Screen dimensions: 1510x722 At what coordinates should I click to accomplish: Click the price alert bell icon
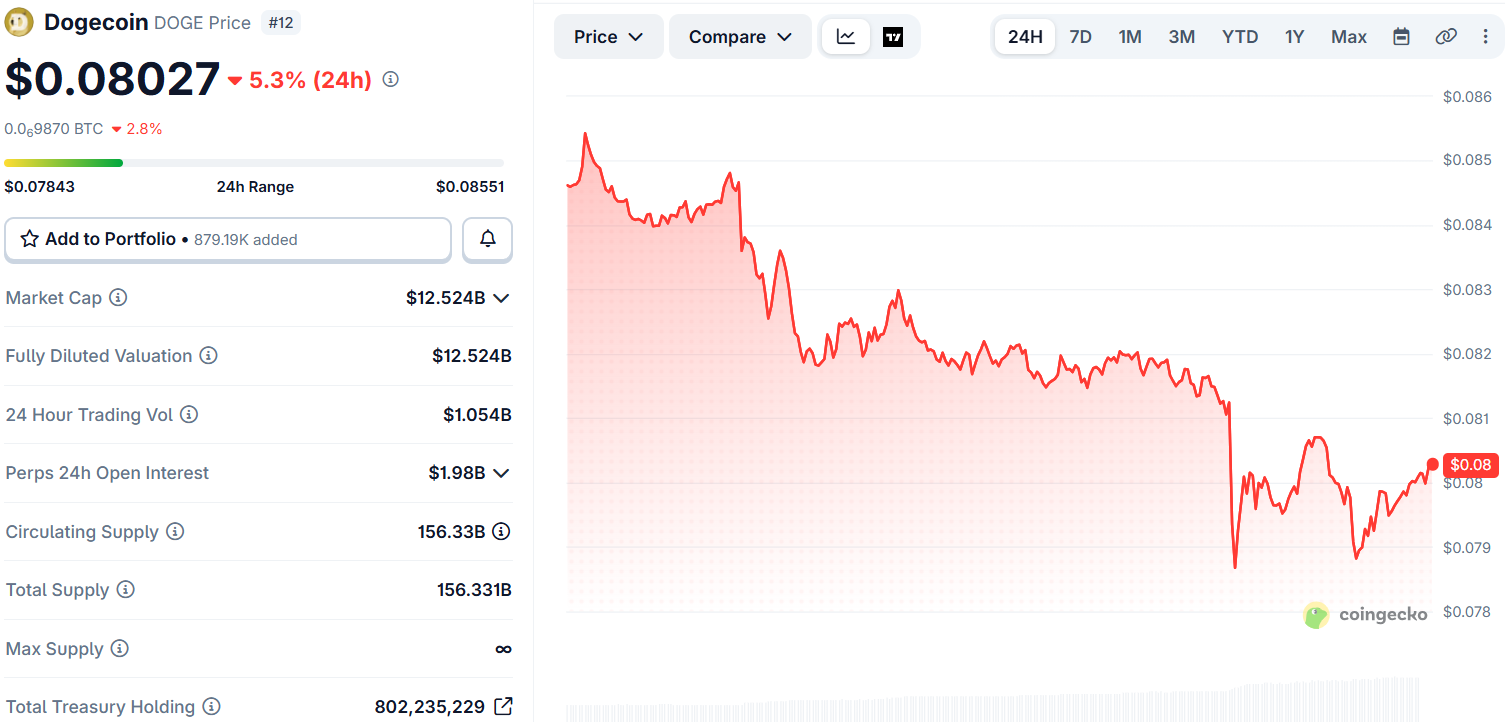488,239
